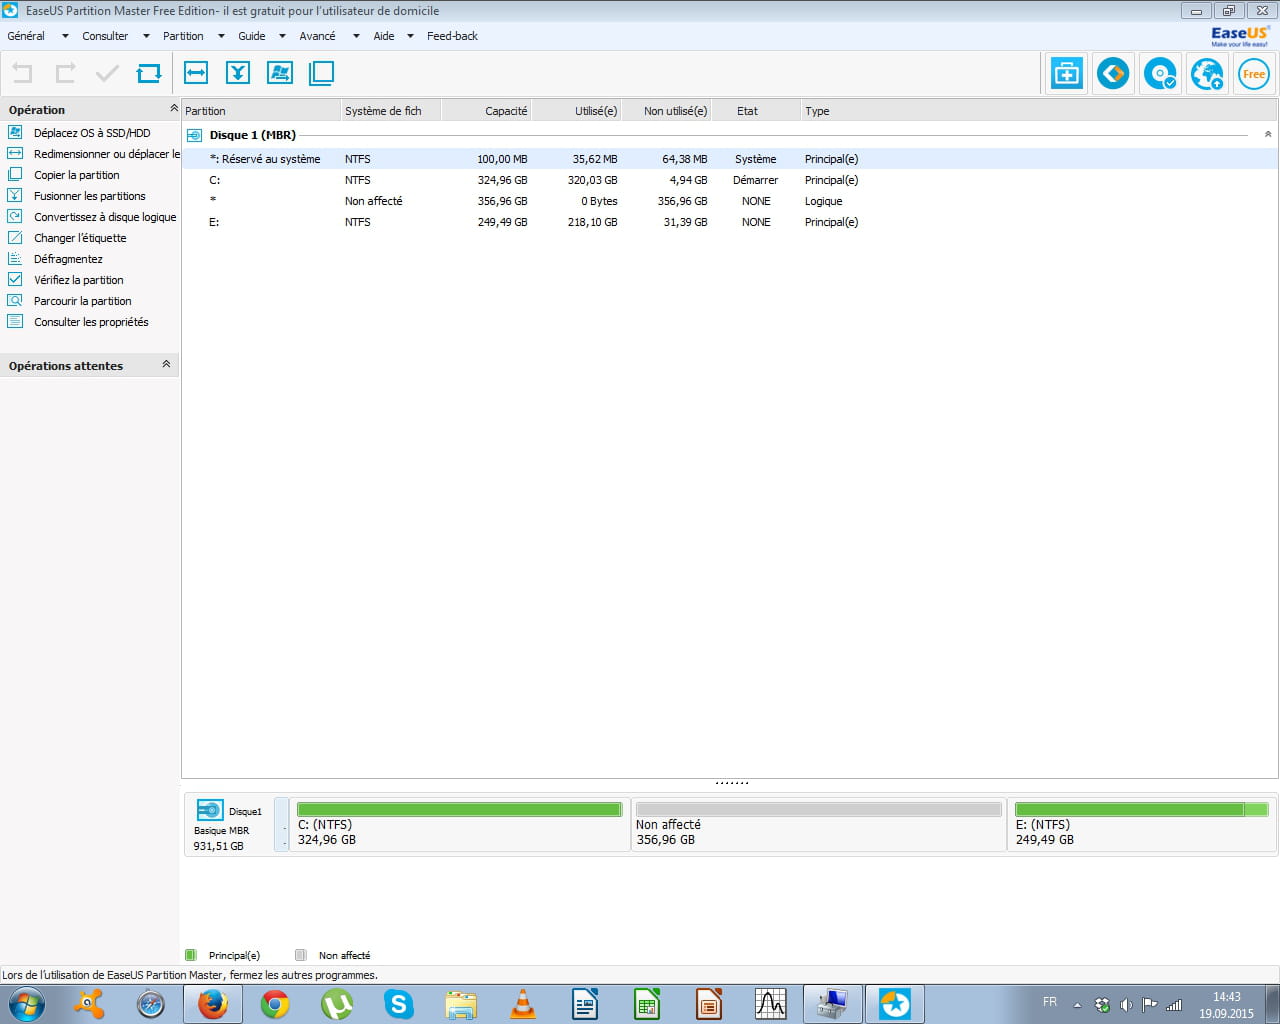Click the Copy partition toolbar icon
Viewport: 1280px width, 1024px height.
tap(322, 73)
